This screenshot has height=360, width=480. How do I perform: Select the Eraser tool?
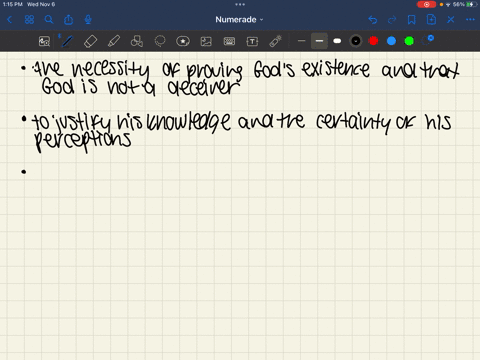[91, 41]
